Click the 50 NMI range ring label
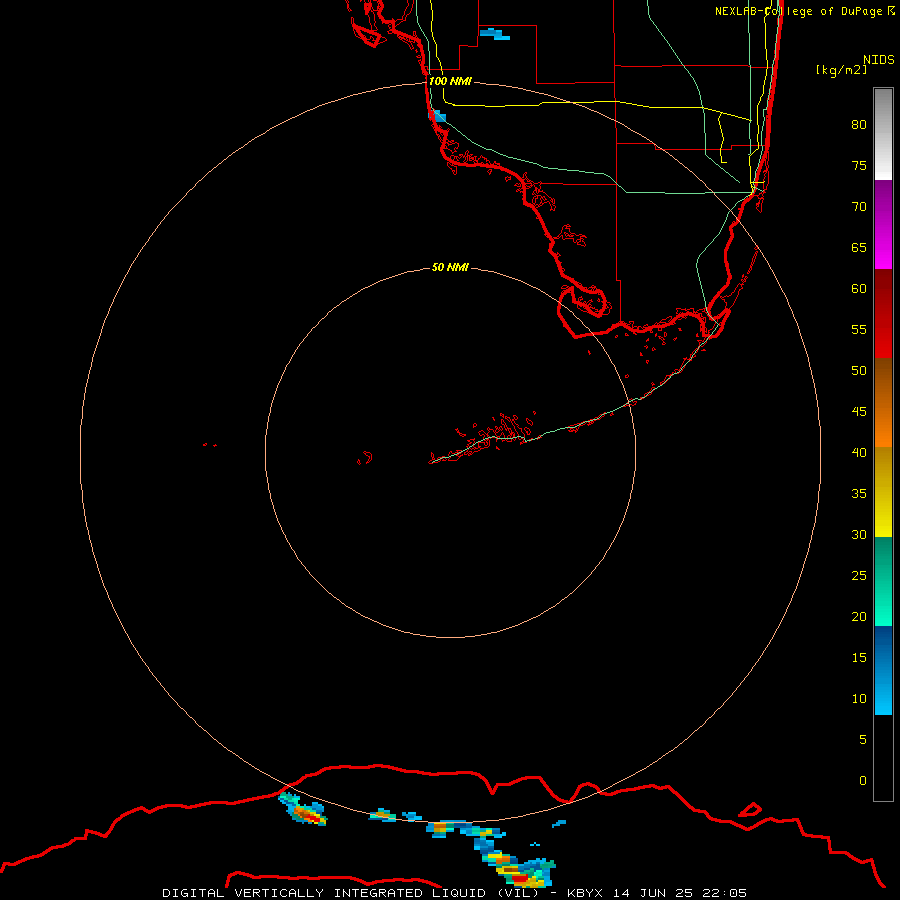Screen dimensions: 900x900 coord(450,267)
